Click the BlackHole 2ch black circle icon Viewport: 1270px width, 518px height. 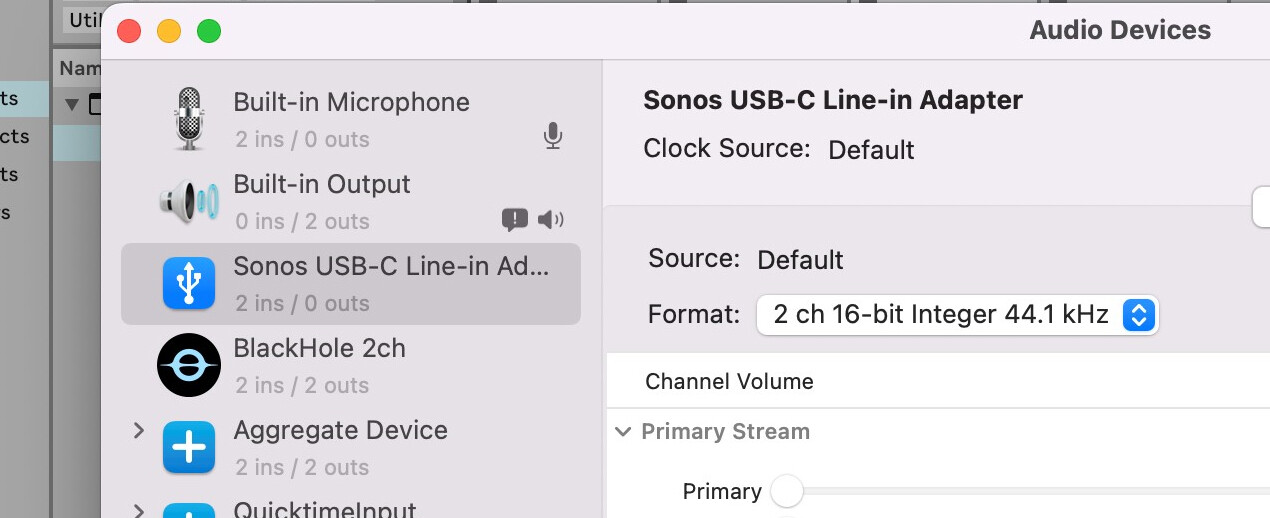pos(188,365)
